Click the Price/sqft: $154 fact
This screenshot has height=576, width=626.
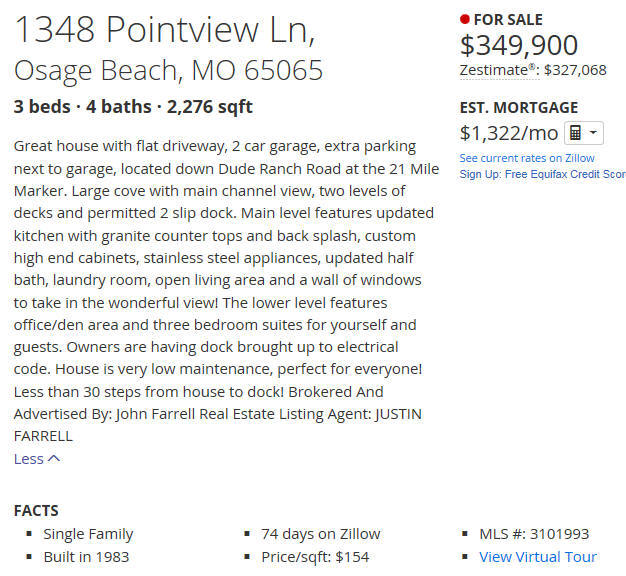coord(315,557)
